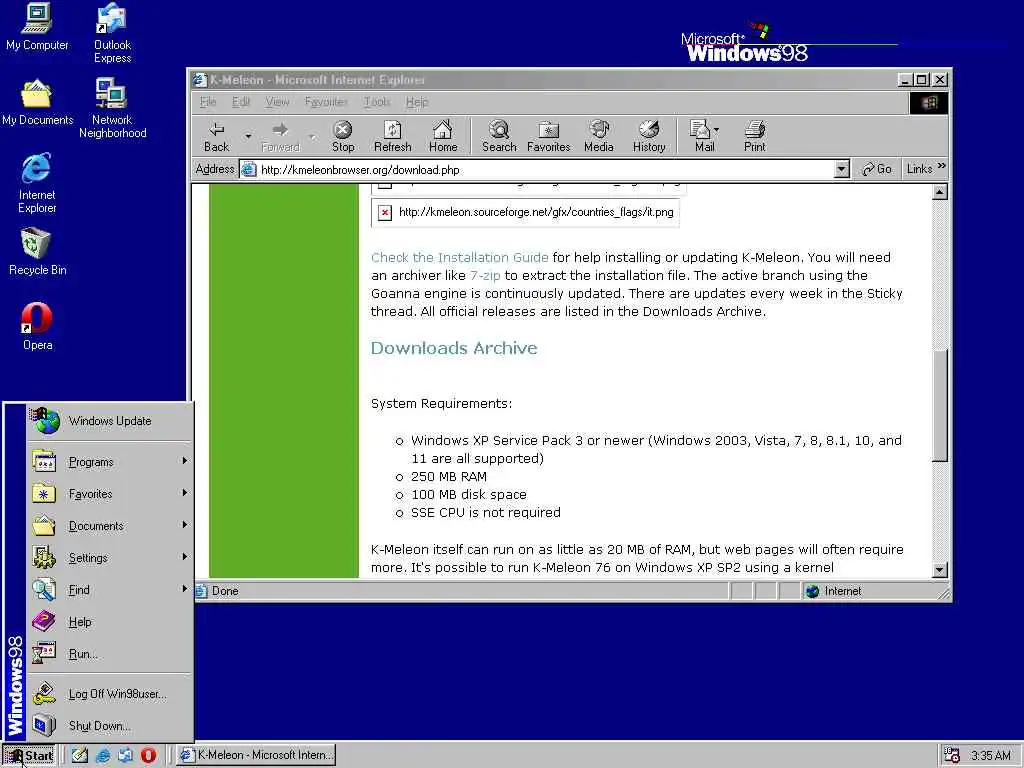The width and height of the screenshot is (1024, 768).
Task: Select Outlook Express desktop shortcut
Action: click(112, 33)
